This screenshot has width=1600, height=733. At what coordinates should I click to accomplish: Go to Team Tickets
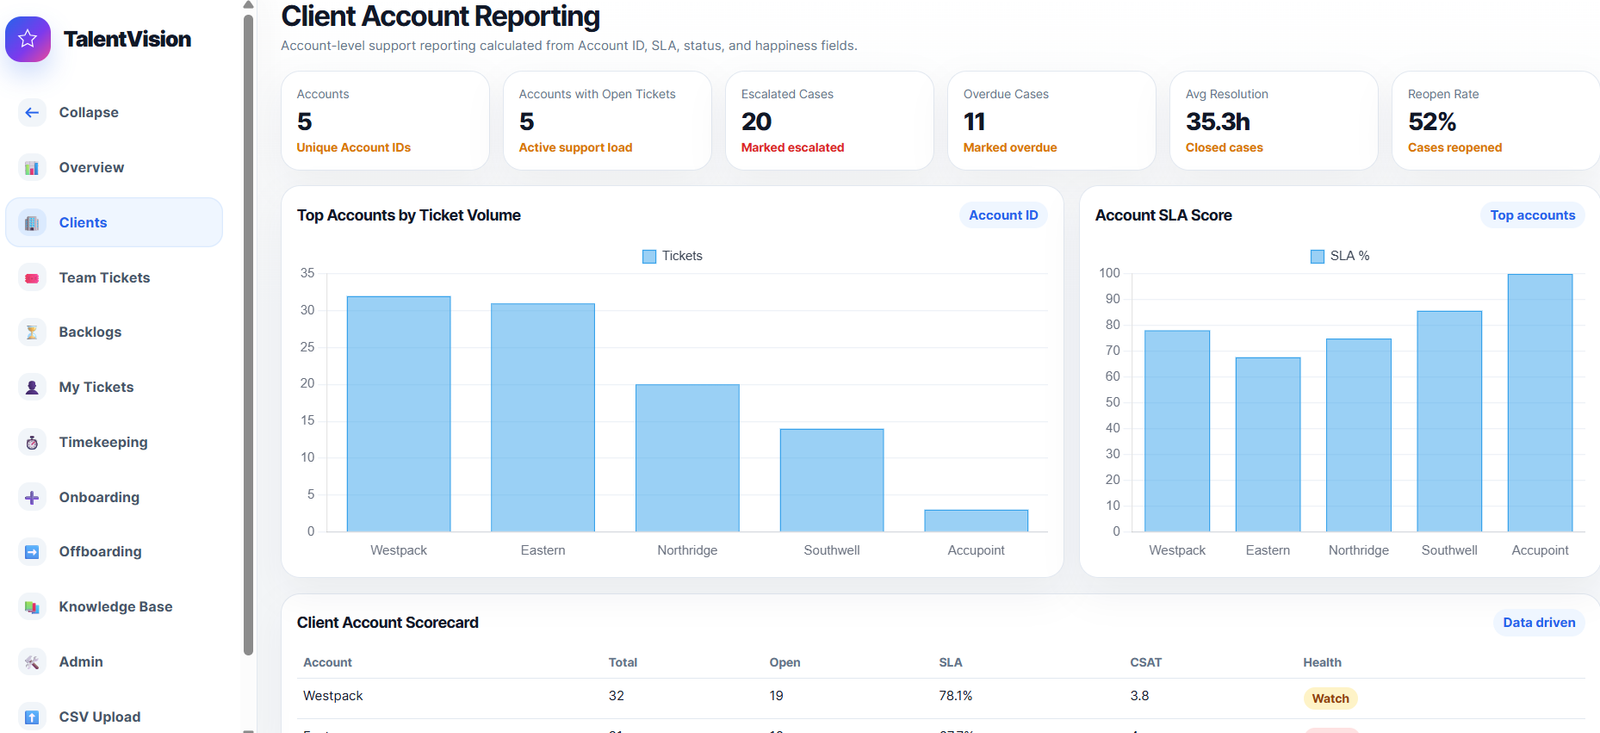click(x=114, y=277)
